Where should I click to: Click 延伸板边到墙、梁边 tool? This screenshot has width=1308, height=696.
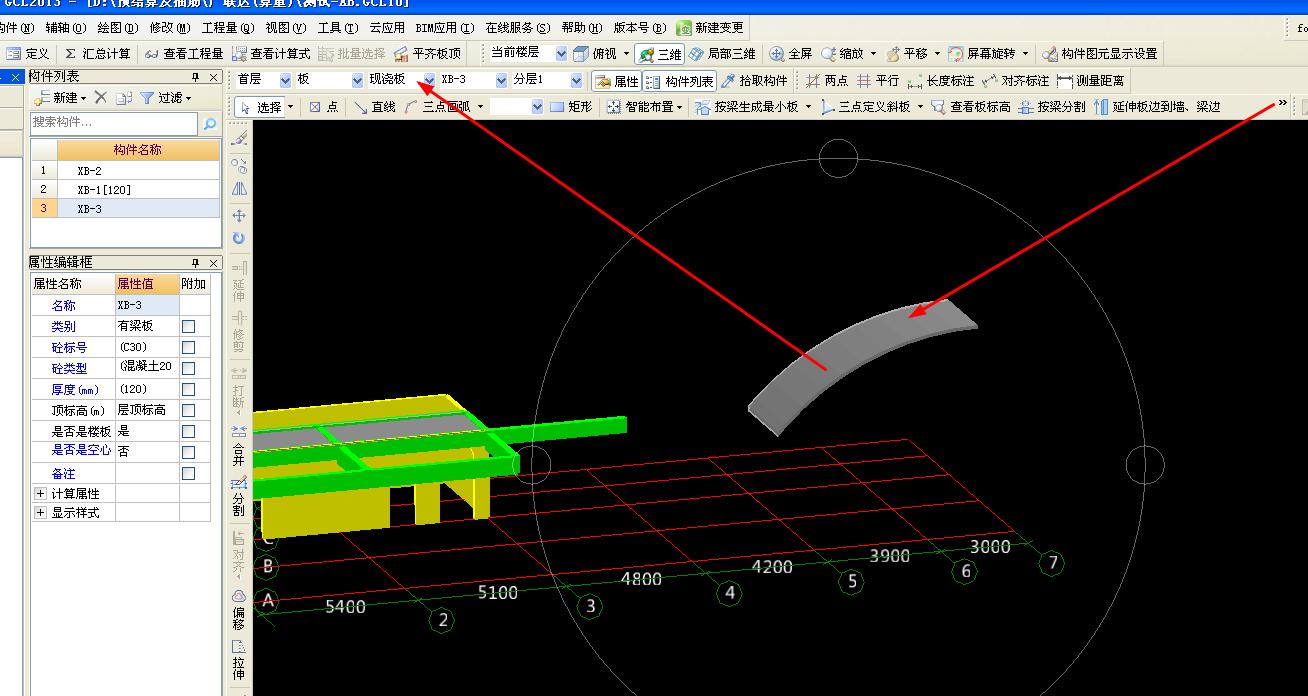pyautogui.click(x=1157, y=106)
